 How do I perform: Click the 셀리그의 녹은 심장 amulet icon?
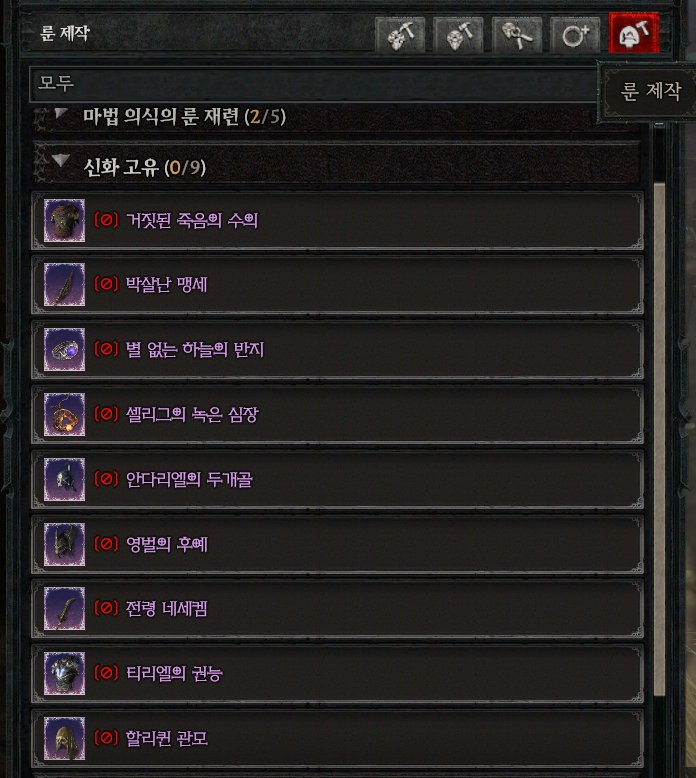(64, 415)
